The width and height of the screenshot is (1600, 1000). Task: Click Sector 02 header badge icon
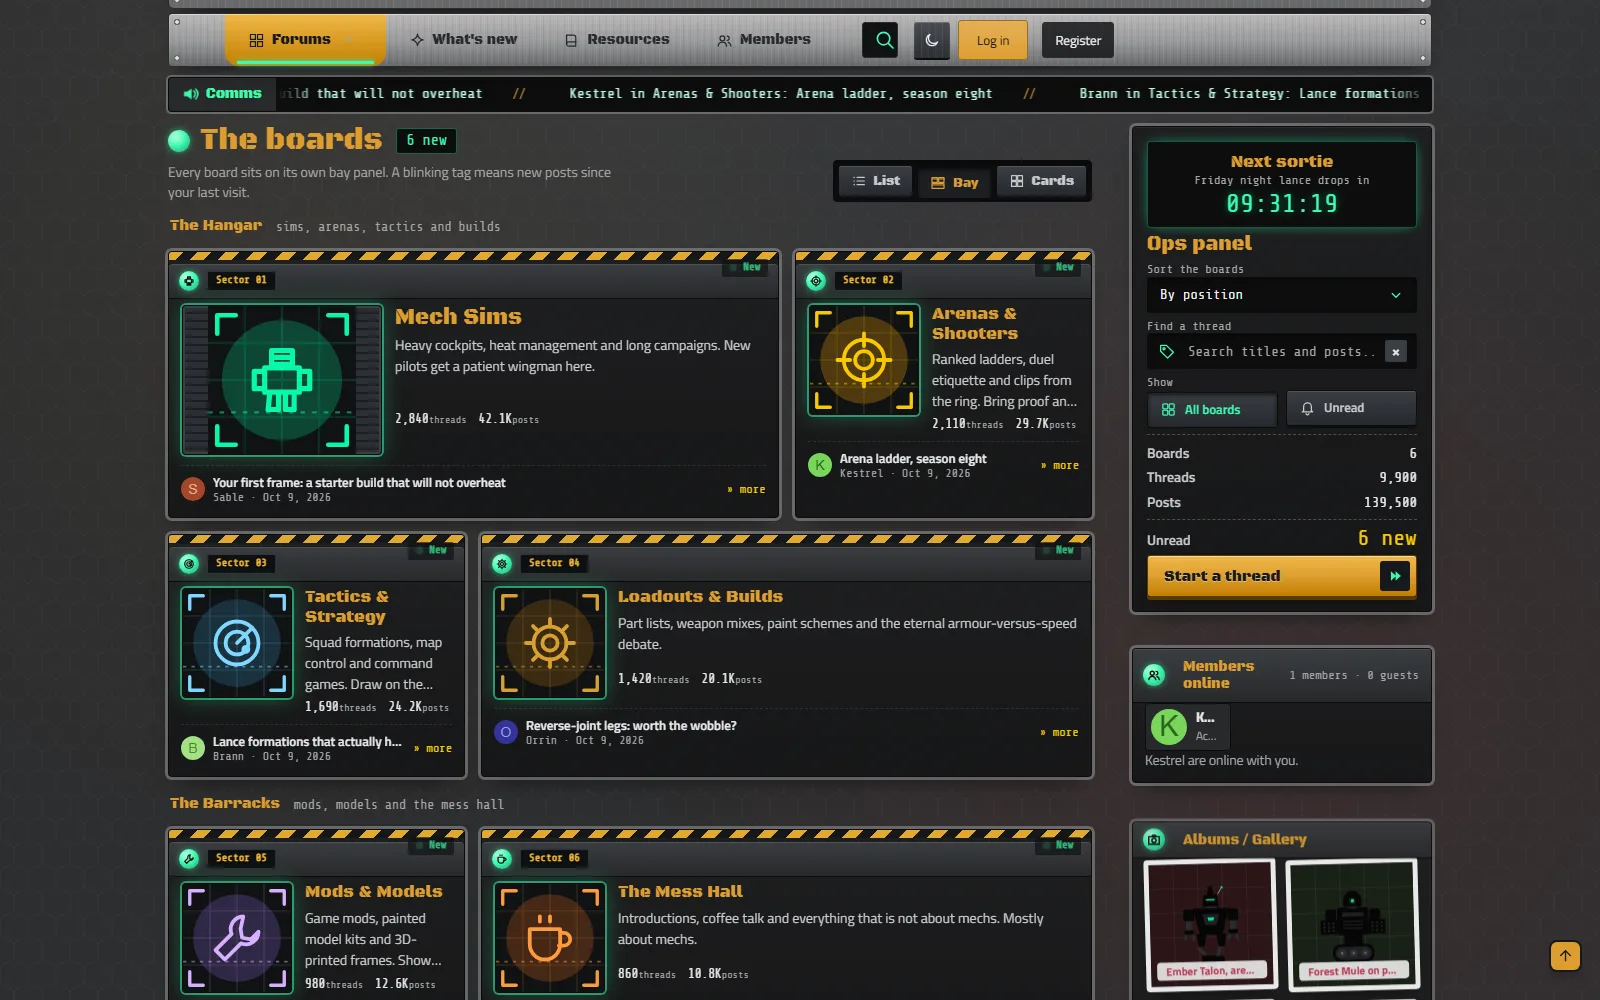click(816, 281)
